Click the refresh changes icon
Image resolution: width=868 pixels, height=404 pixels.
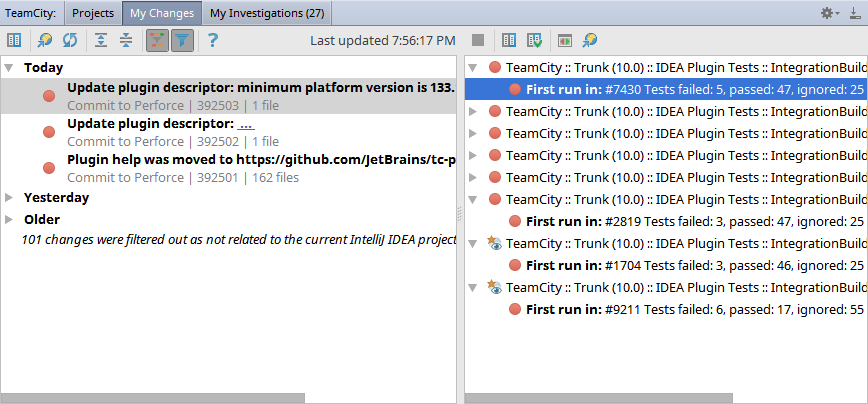[x=70, y=40]
